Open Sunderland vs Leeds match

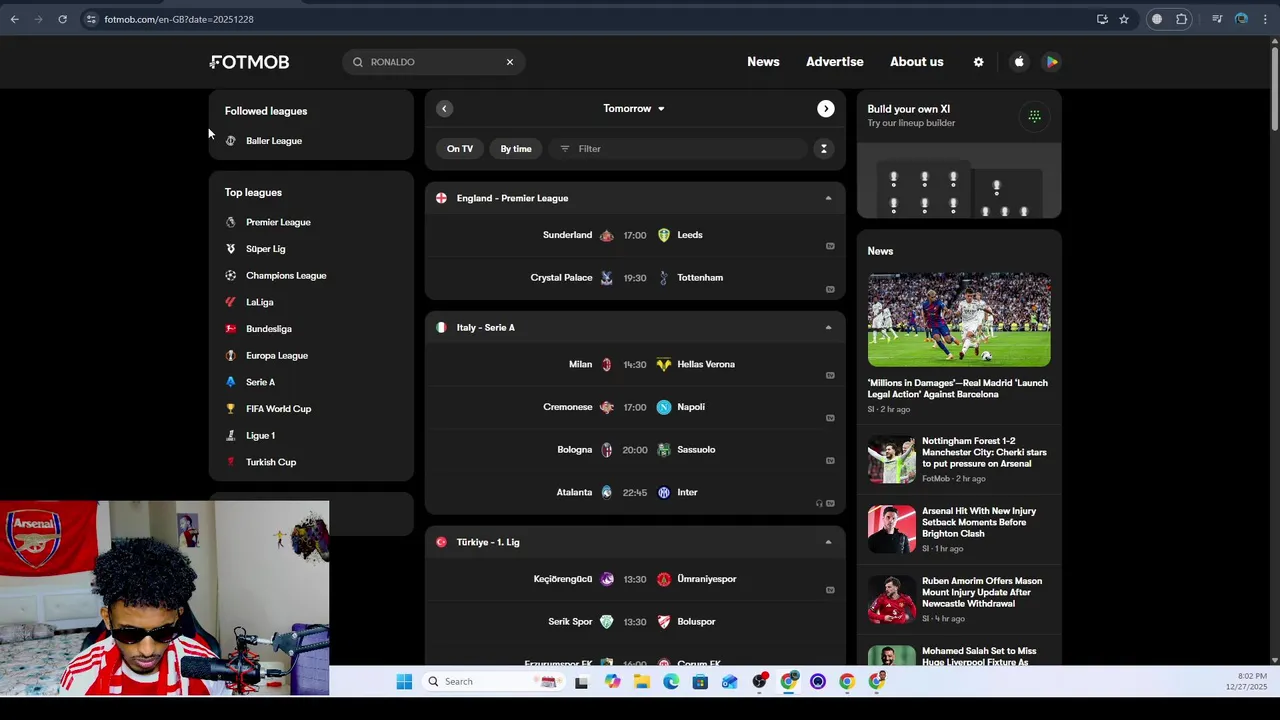pos(635,235)
